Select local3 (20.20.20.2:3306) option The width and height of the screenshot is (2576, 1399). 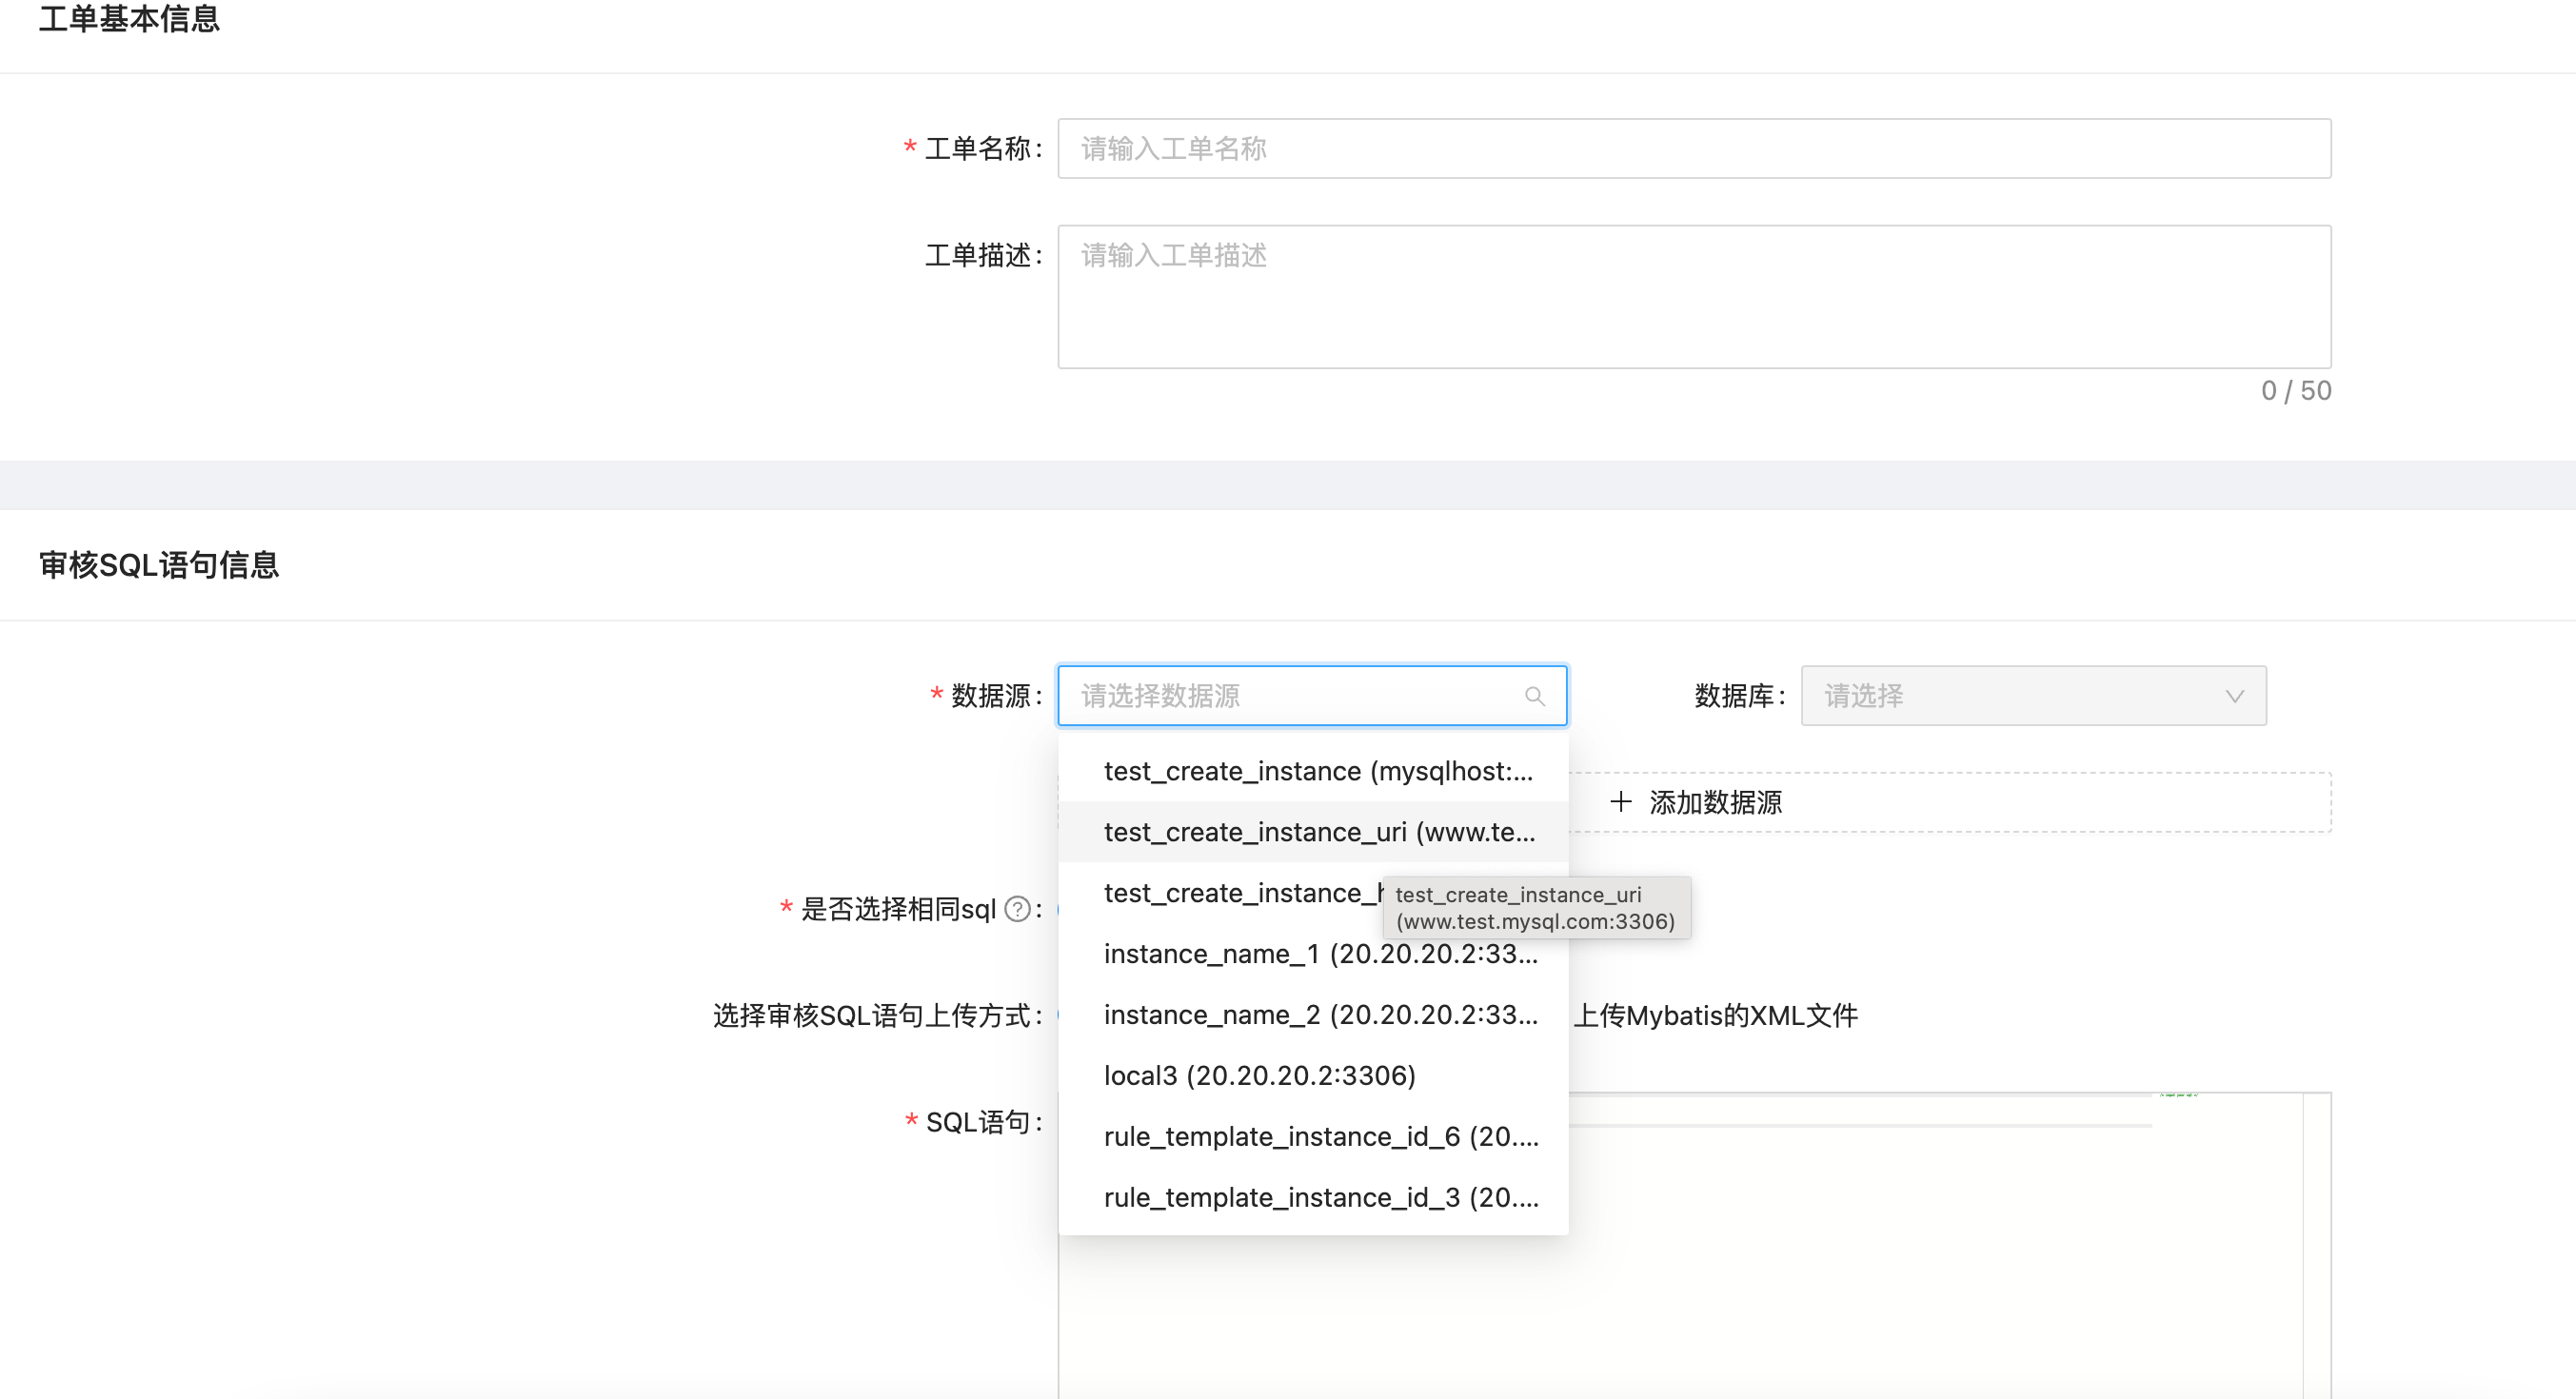point(1313,1076)
